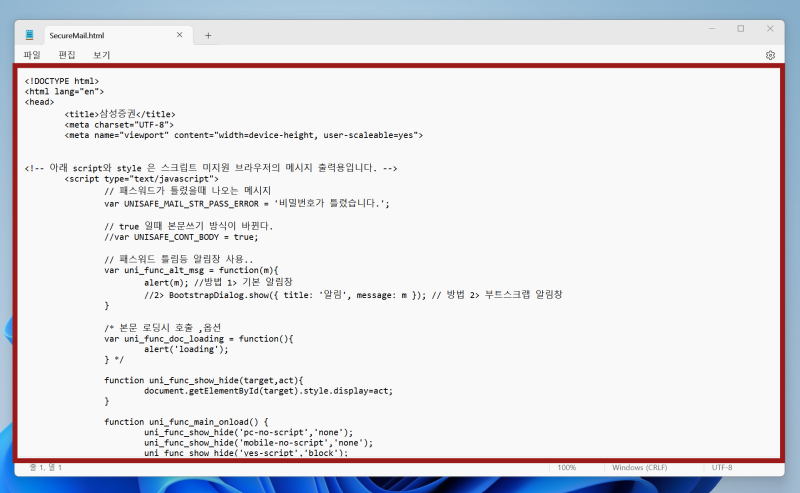Open the 보기 menu
Viewport: 800px width, 493px height.
(x=102, y=55)
